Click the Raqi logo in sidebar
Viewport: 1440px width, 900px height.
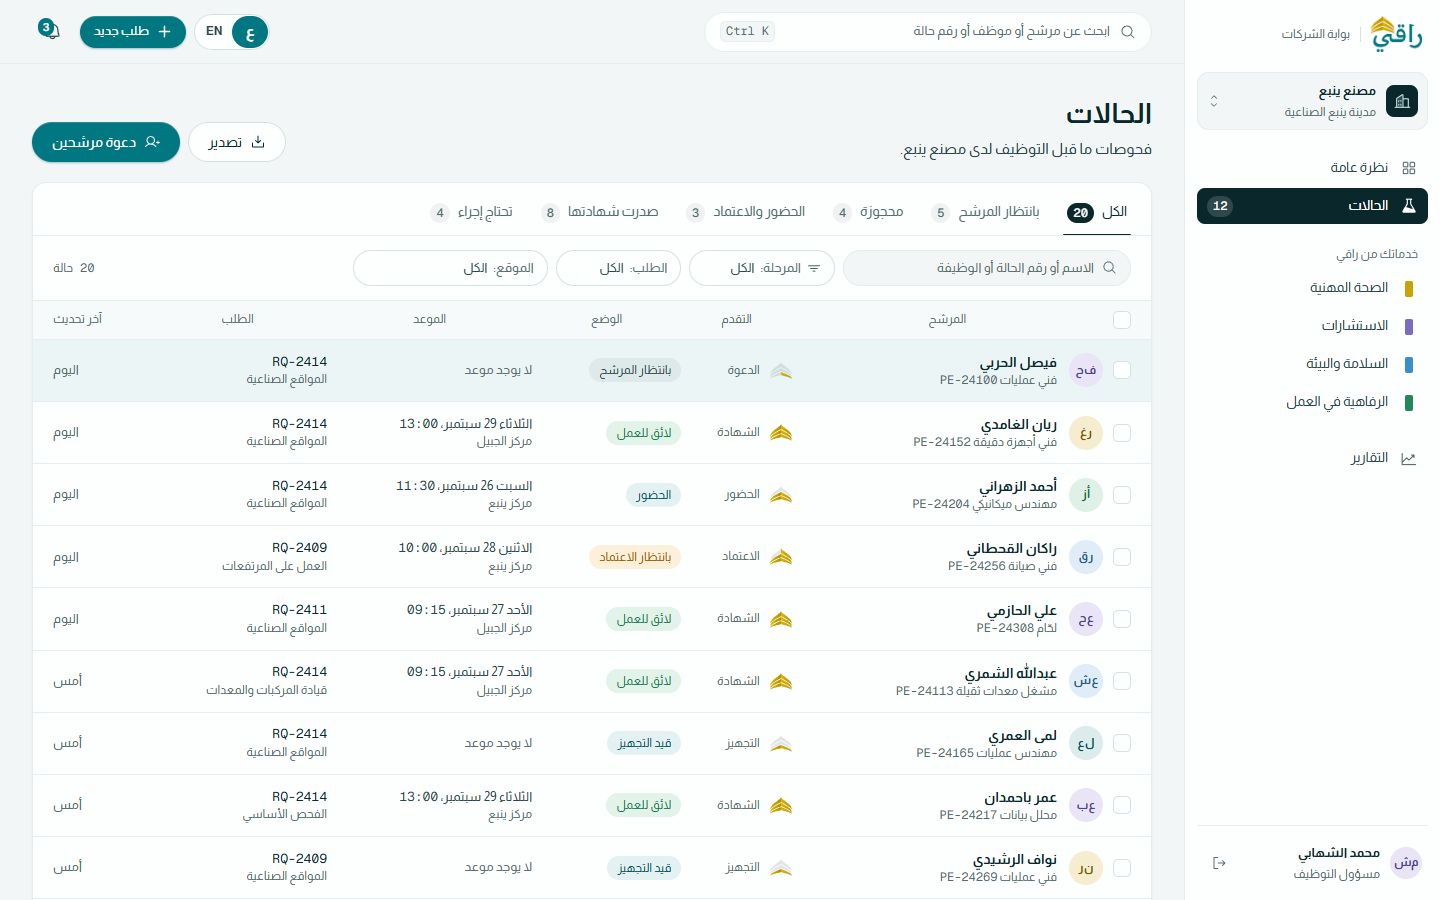click(x=1396, y=33)
